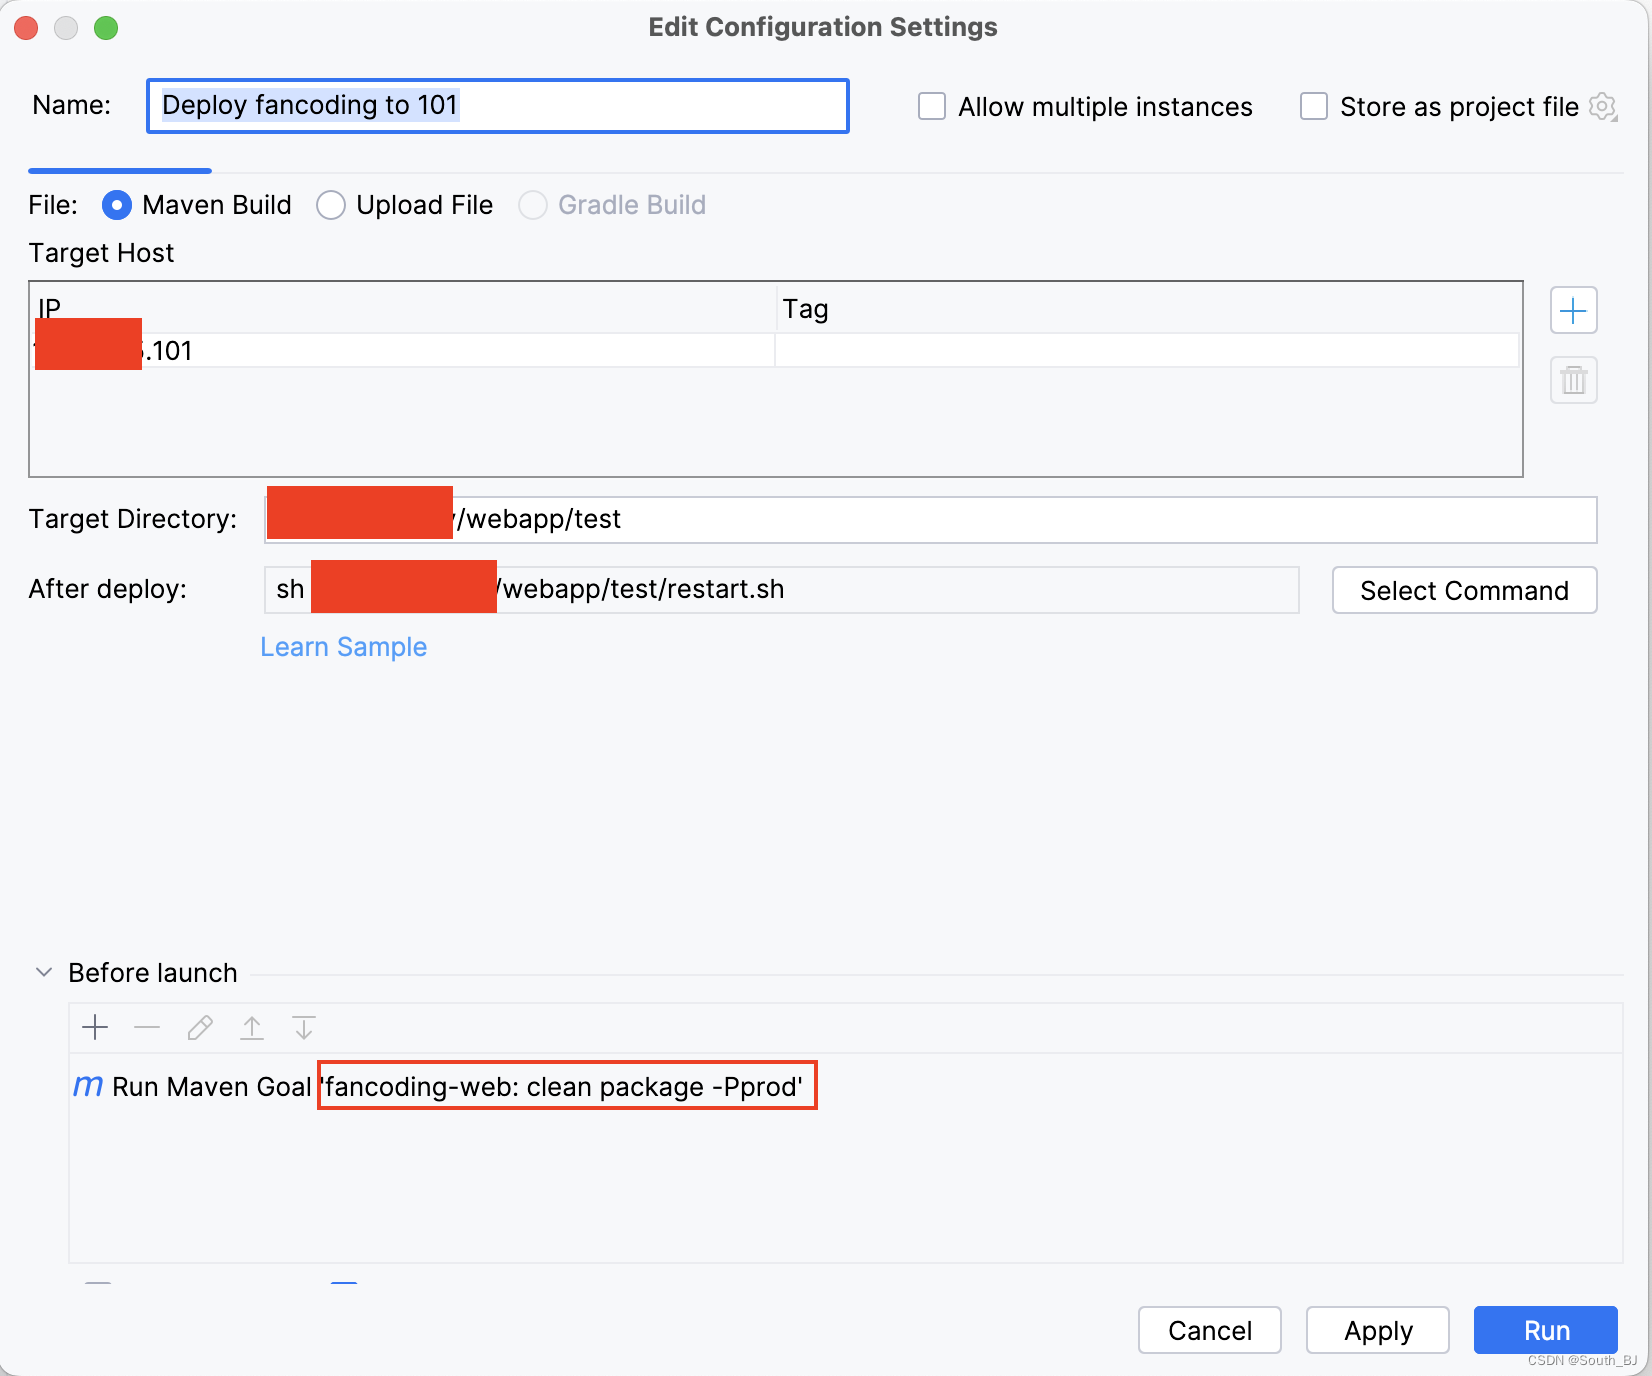Focus the Name input field

pyautogui.click(x=498, y=106)
